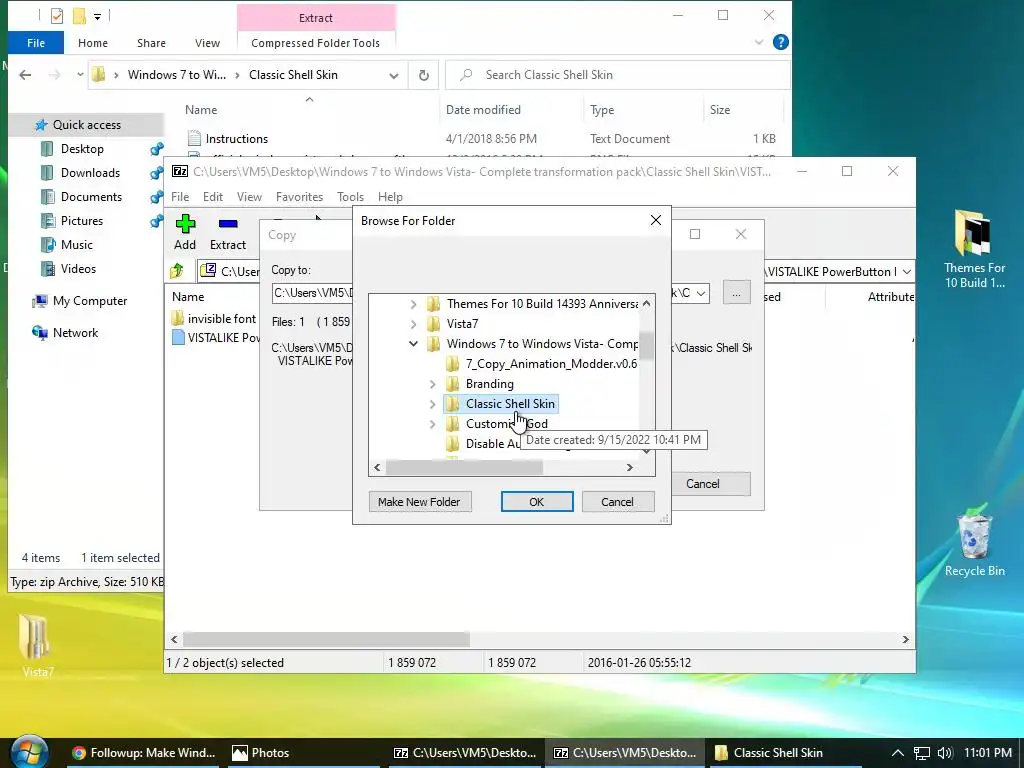
Task: Click Cancel in the Copy dialog
Action: click(x=711, y=484)
